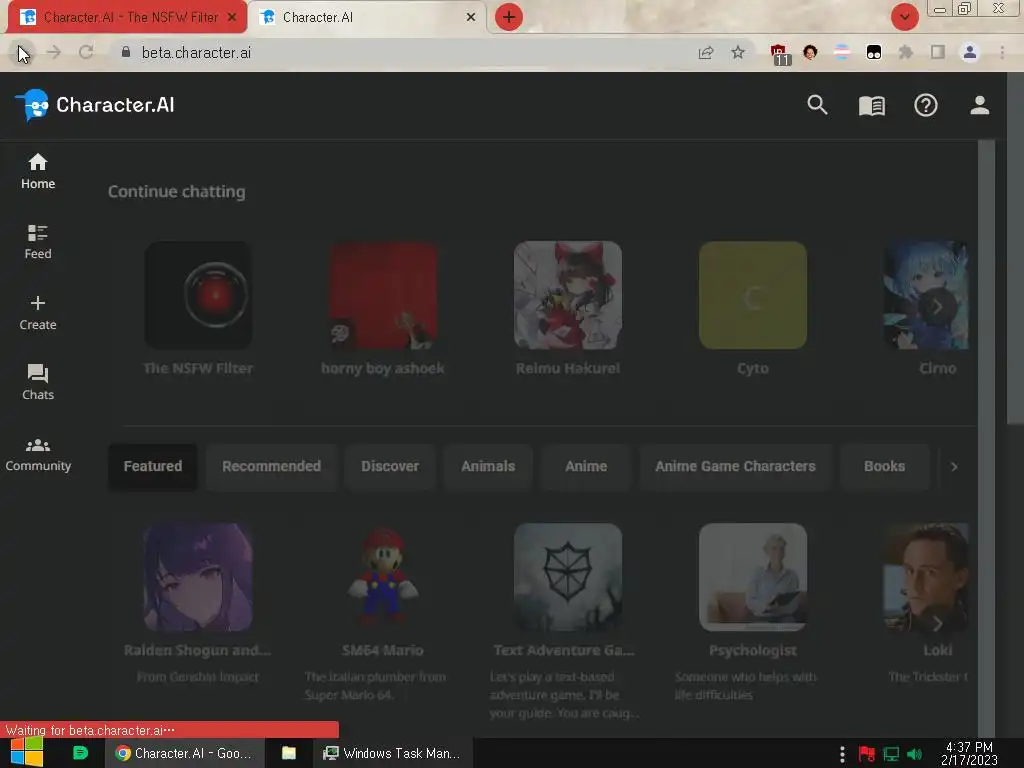Open the Cyto character chat
Image resolution: width=1024 pixels, height=768 pixels.
[752, 308]
